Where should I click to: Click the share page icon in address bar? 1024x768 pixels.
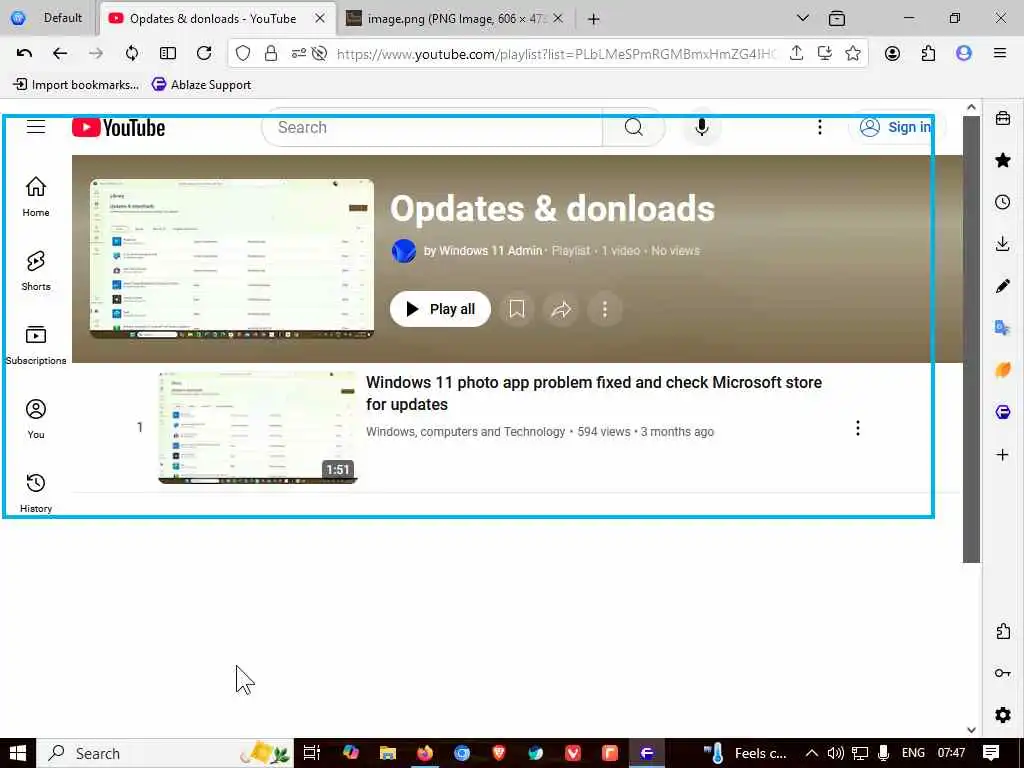796,54
